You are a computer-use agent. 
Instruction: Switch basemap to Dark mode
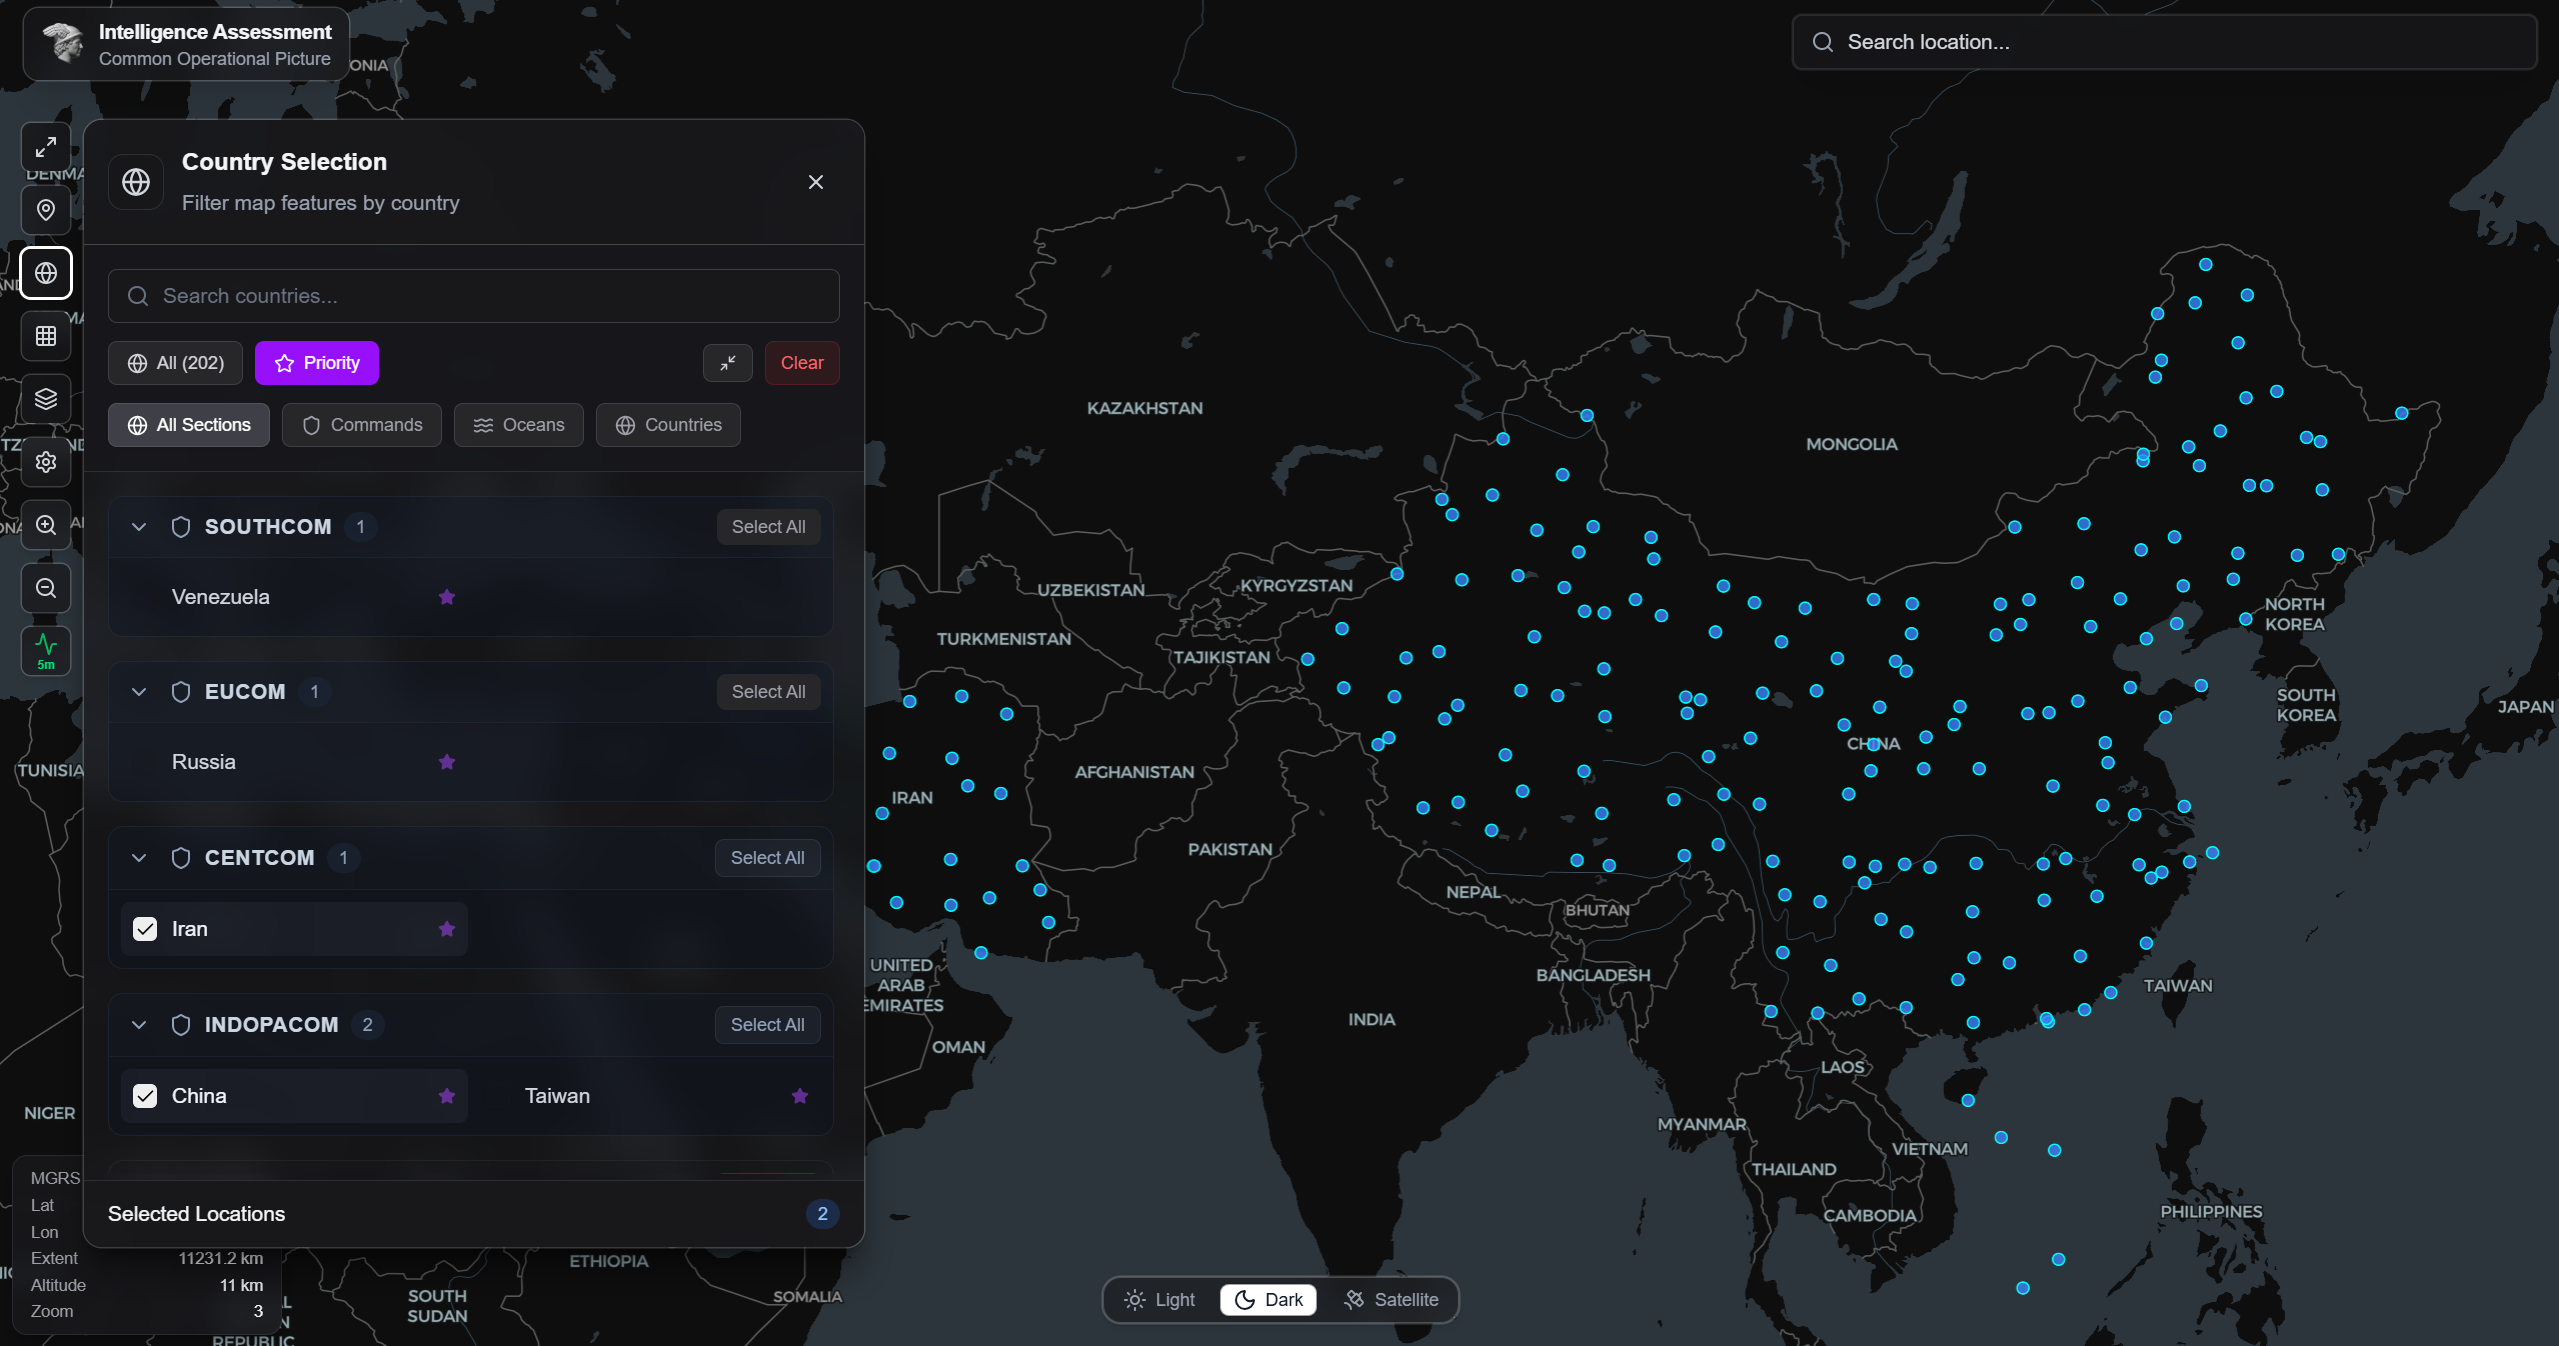(x=1268, y=1300)
